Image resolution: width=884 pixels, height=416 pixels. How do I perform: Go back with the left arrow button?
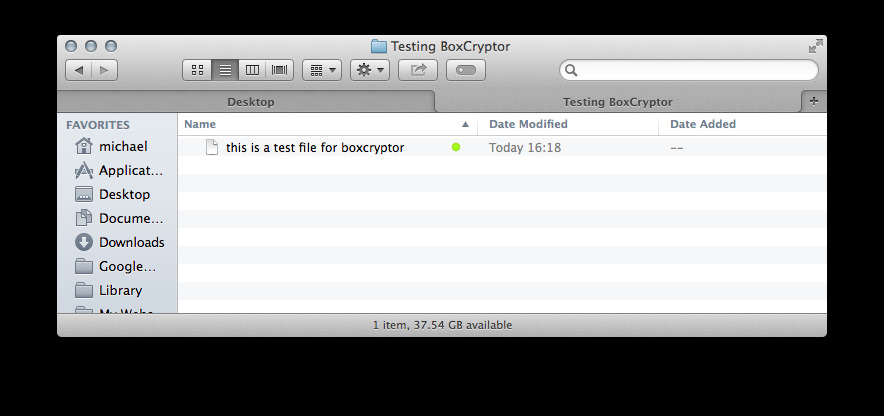79,70
